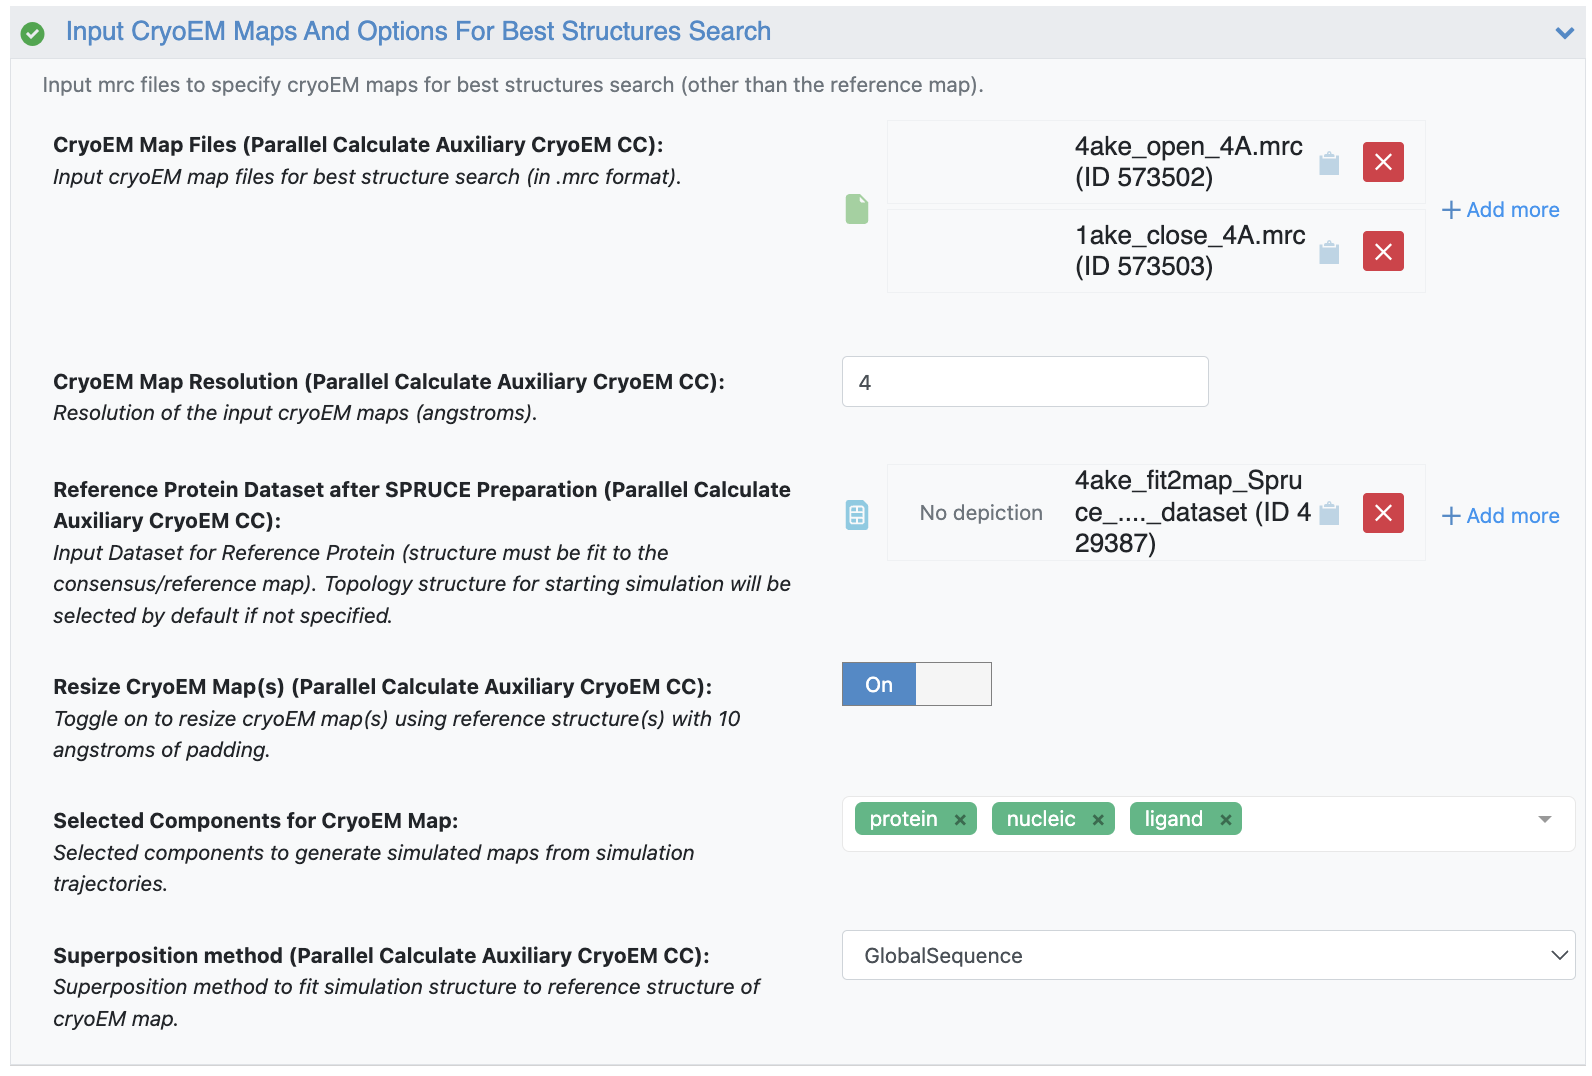Remove the ligand component tag
Screen dimensions: 1592x1076
pos(1226,820)
